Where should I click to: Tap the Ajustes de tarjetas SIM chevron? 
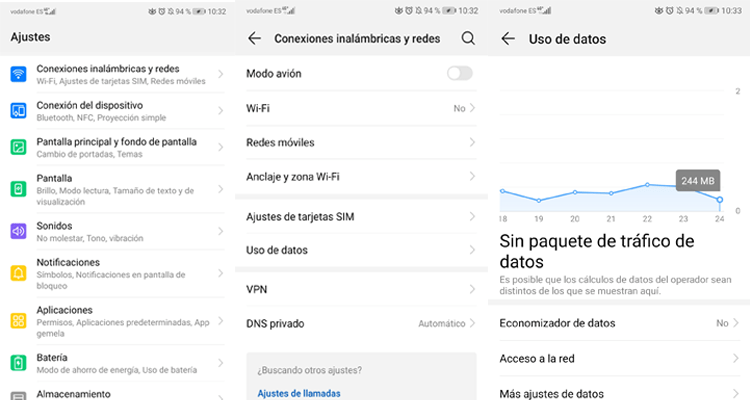[472, 217]
